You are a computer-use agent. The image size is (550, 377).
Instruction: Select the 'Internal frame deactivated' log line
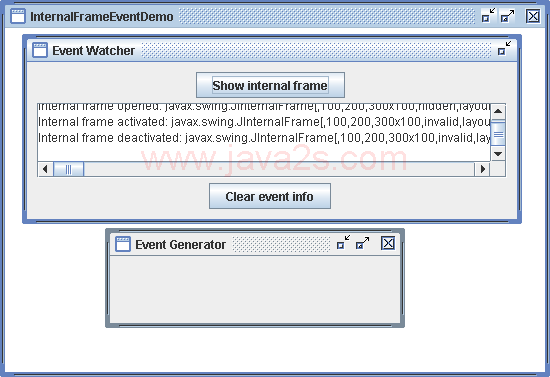click(264, 137)
